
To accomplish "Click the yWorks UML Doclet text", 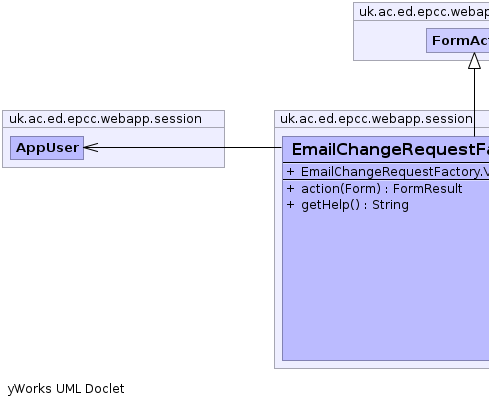I will click(x=66, y=389).
